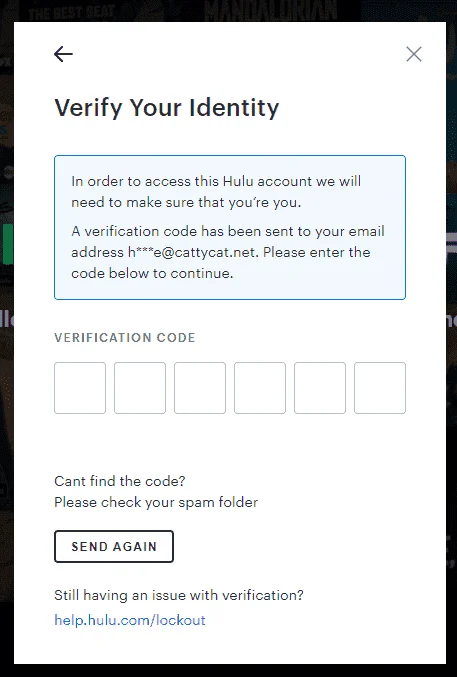Click the 'Please check your spam folder' text

pos(156,502)
